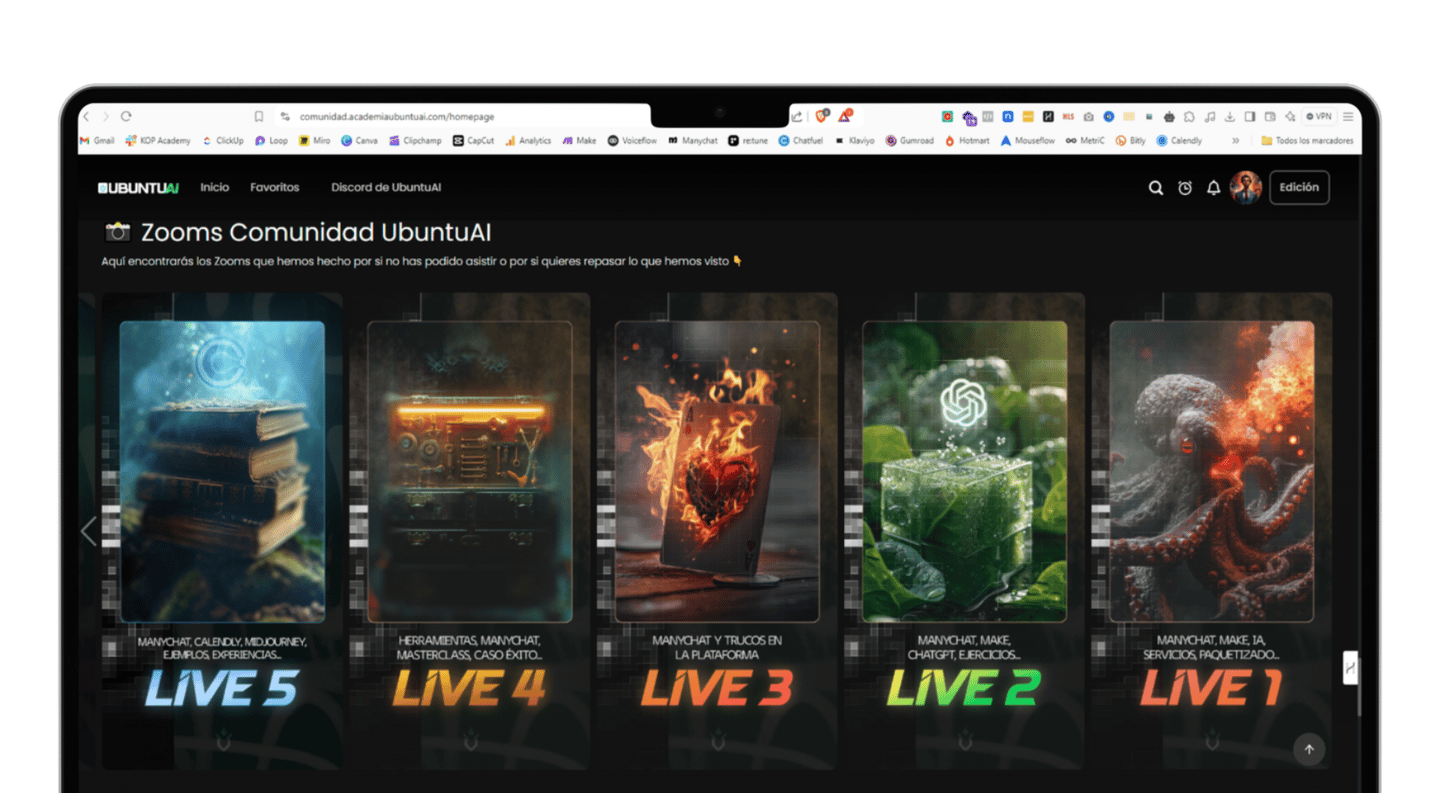The image size is (1440, 793).
Task: Open the LIVE 2 ChatGPT cube thumbnail
Action: pos(965,472)
